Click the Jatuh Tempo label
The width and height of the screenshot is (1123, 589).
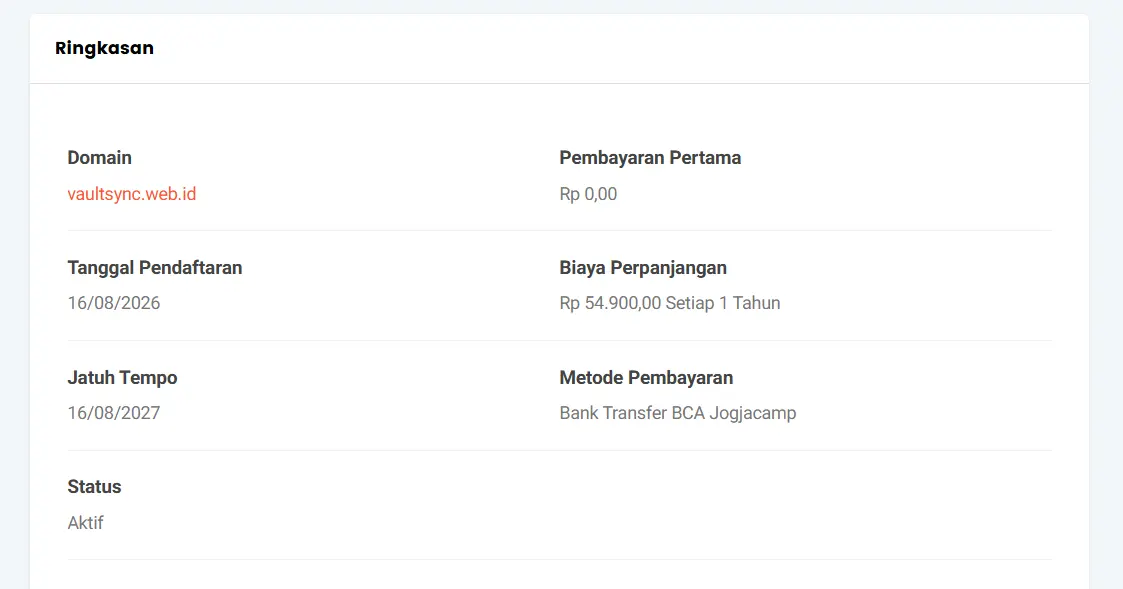click(122, 378)
